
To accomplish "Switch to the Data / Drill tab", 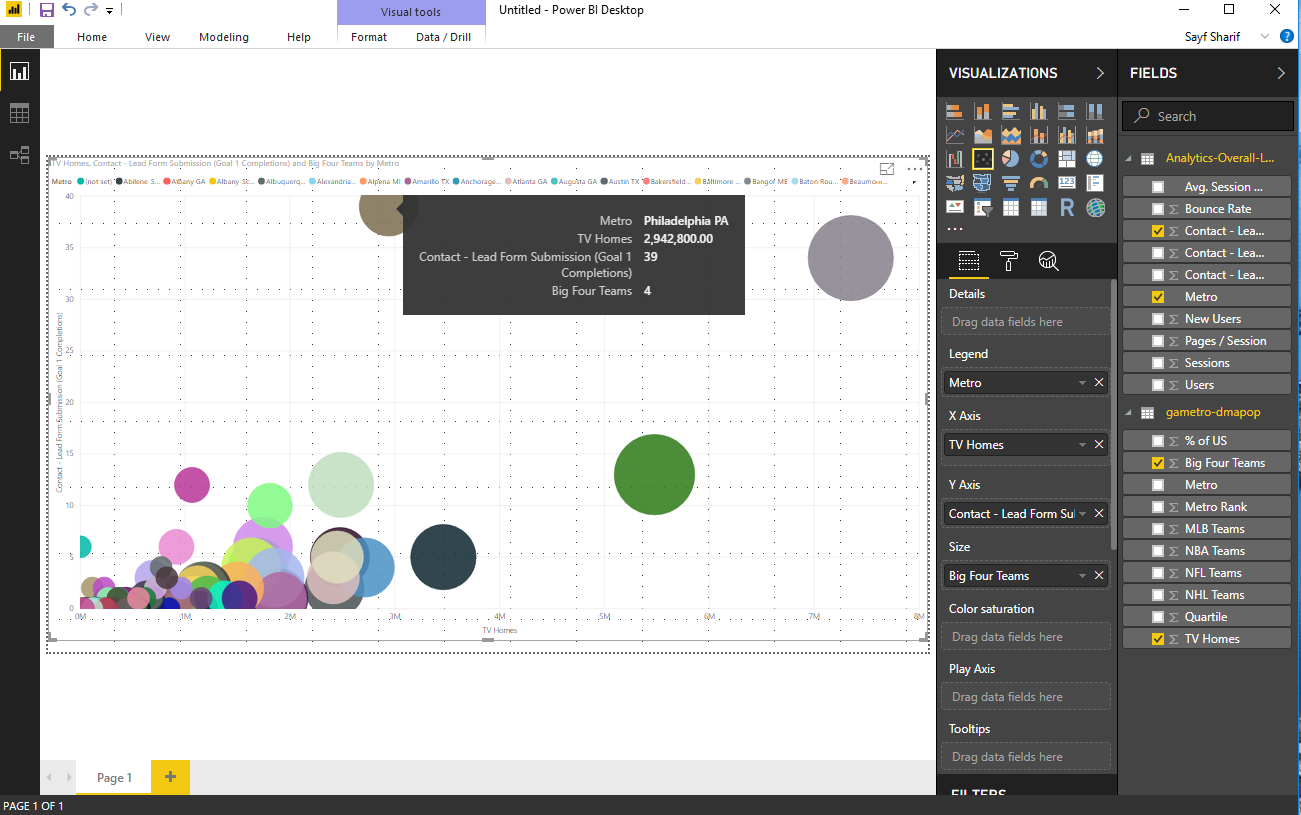I will [443, 37].
